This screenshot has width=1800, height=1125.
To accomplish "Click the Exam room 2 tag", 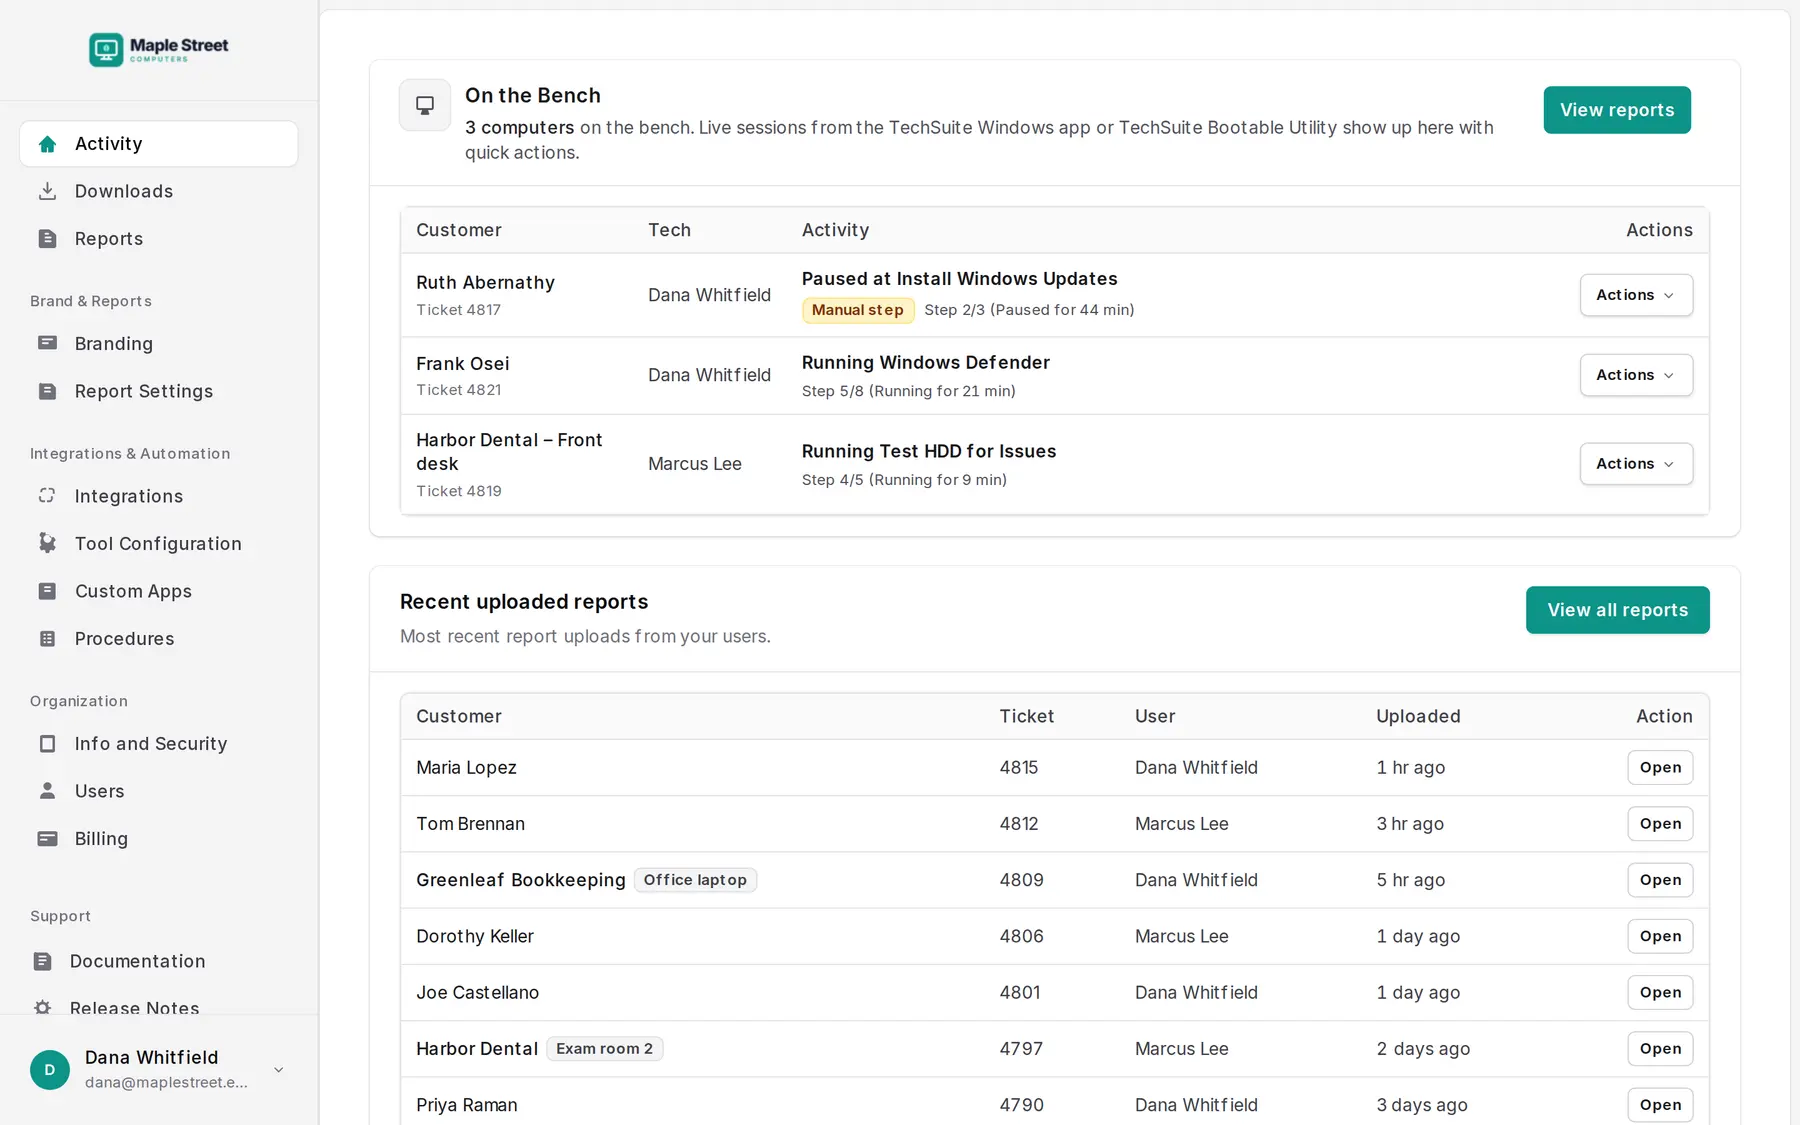I will pos(605,1049).
